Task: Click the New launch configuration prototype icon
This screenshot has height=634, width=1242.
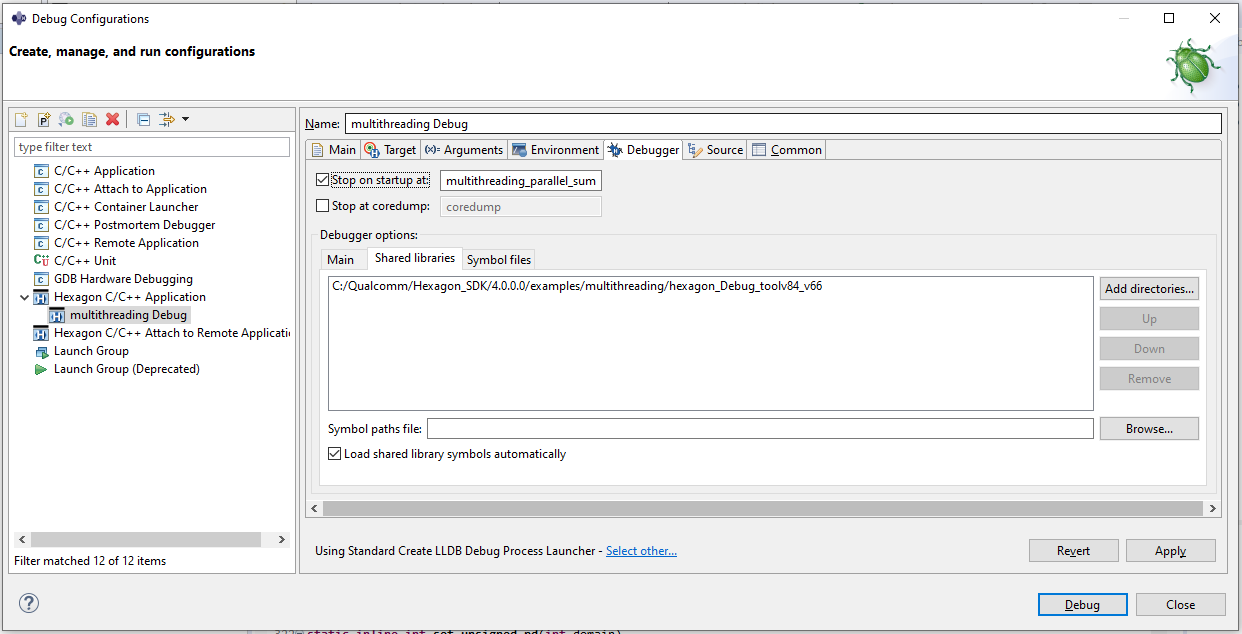Action: [44, 119]
